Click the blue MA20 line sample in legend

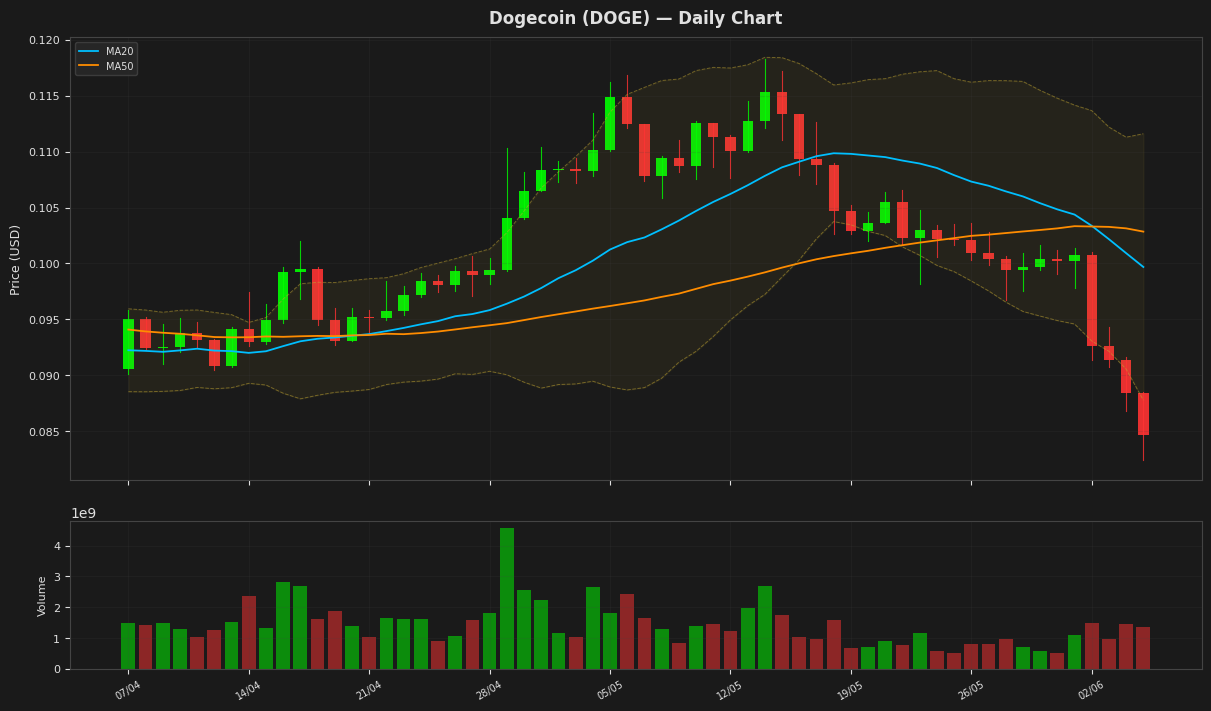[89, 52]
